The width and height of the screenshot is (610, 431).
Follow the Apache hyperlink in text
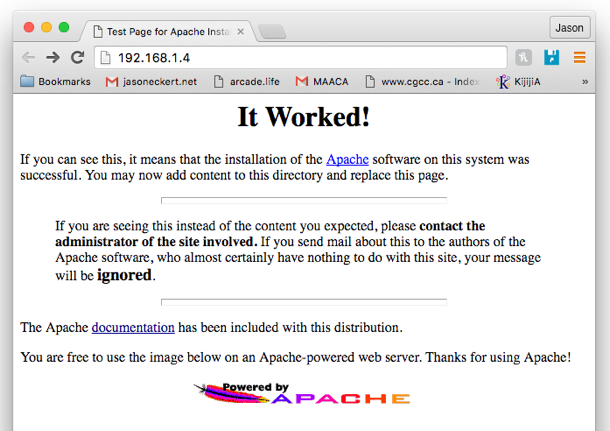pos(346,159)
